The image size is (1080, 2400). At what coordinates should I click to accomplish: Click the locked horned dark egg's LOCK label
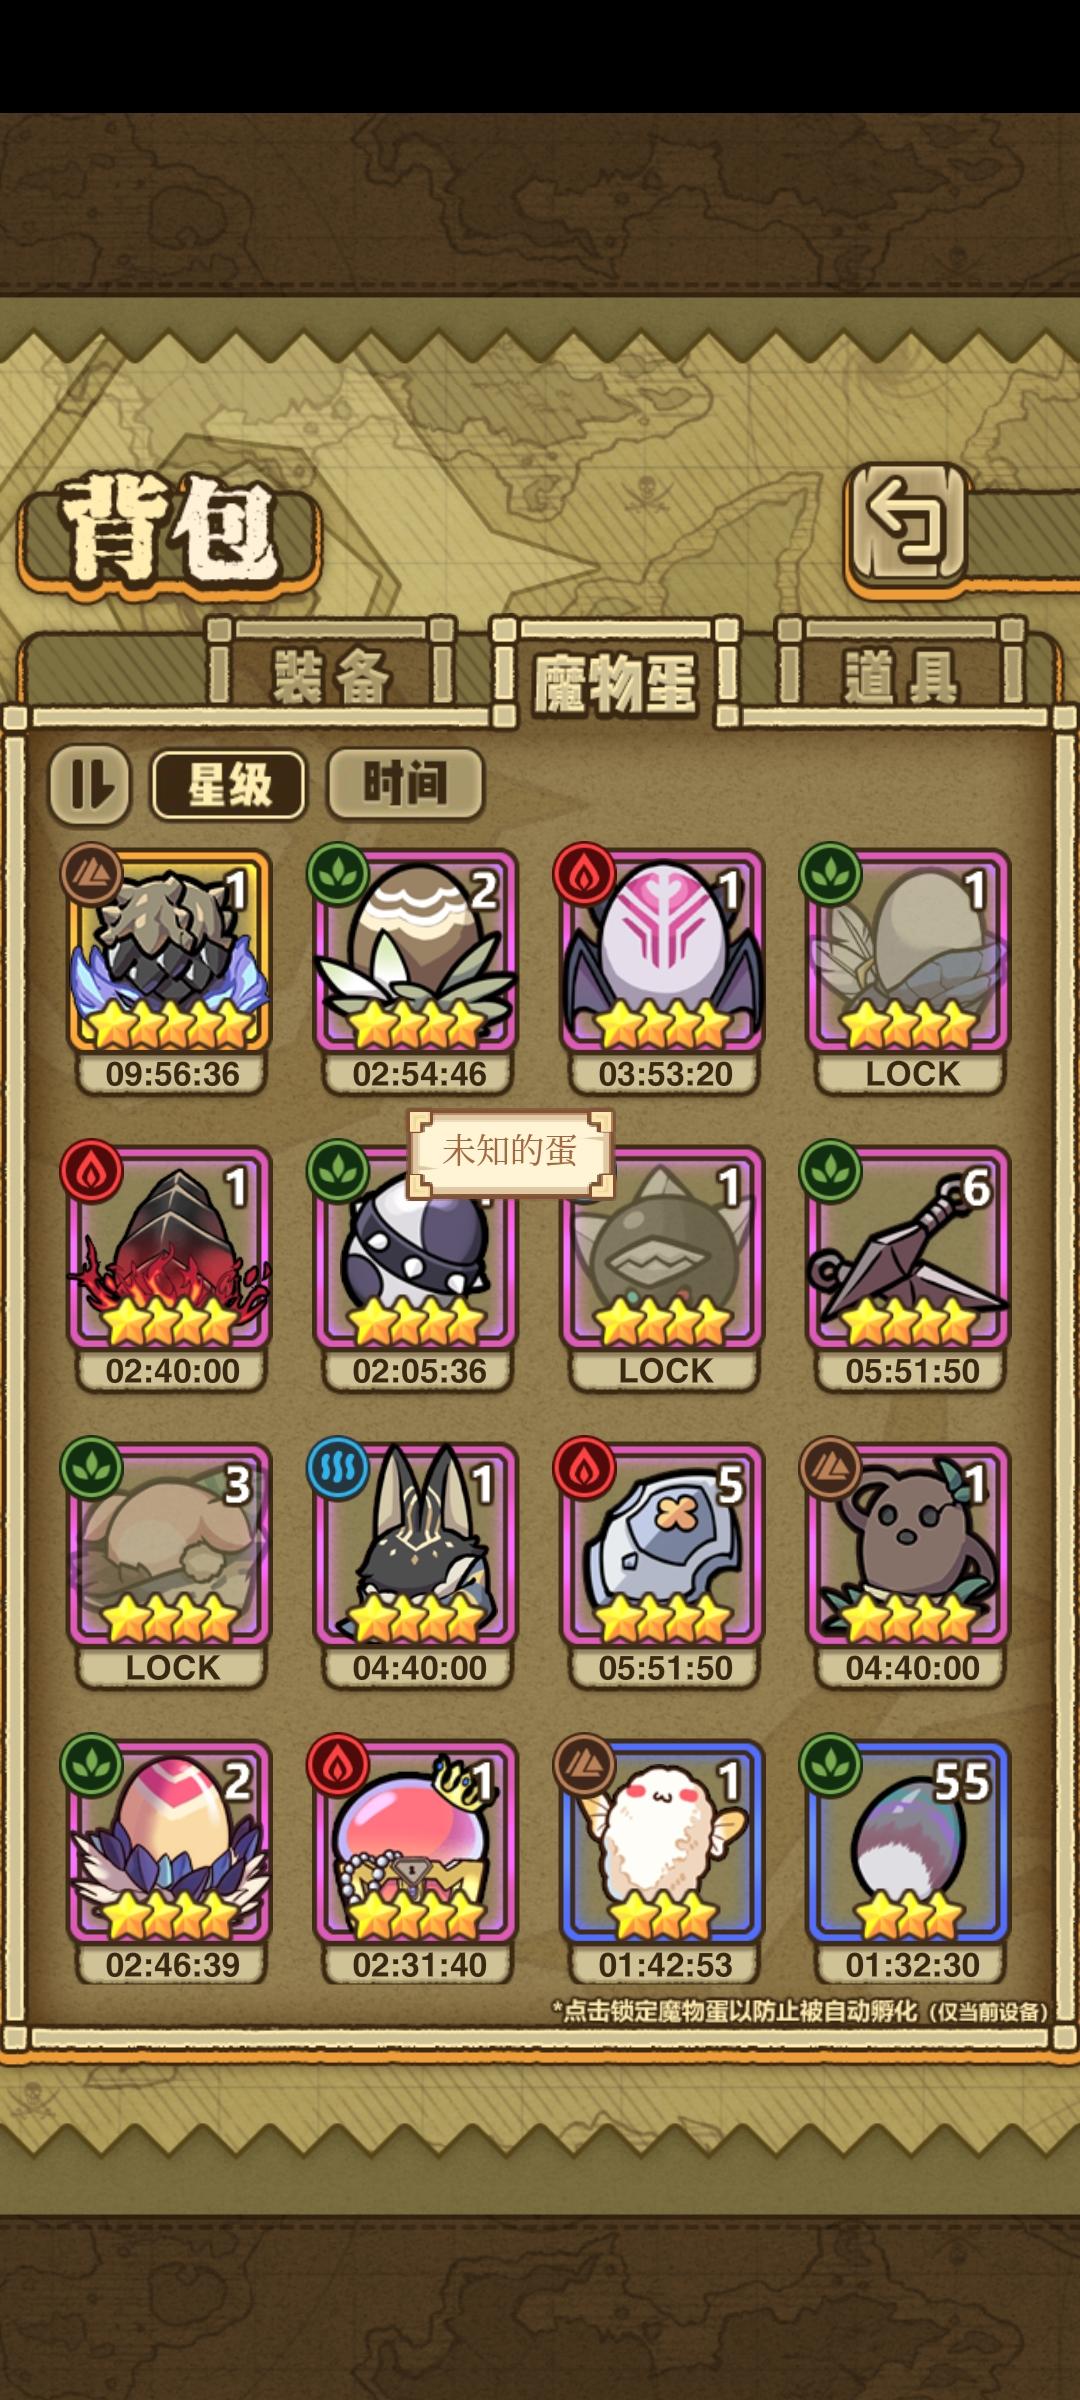666,1371
